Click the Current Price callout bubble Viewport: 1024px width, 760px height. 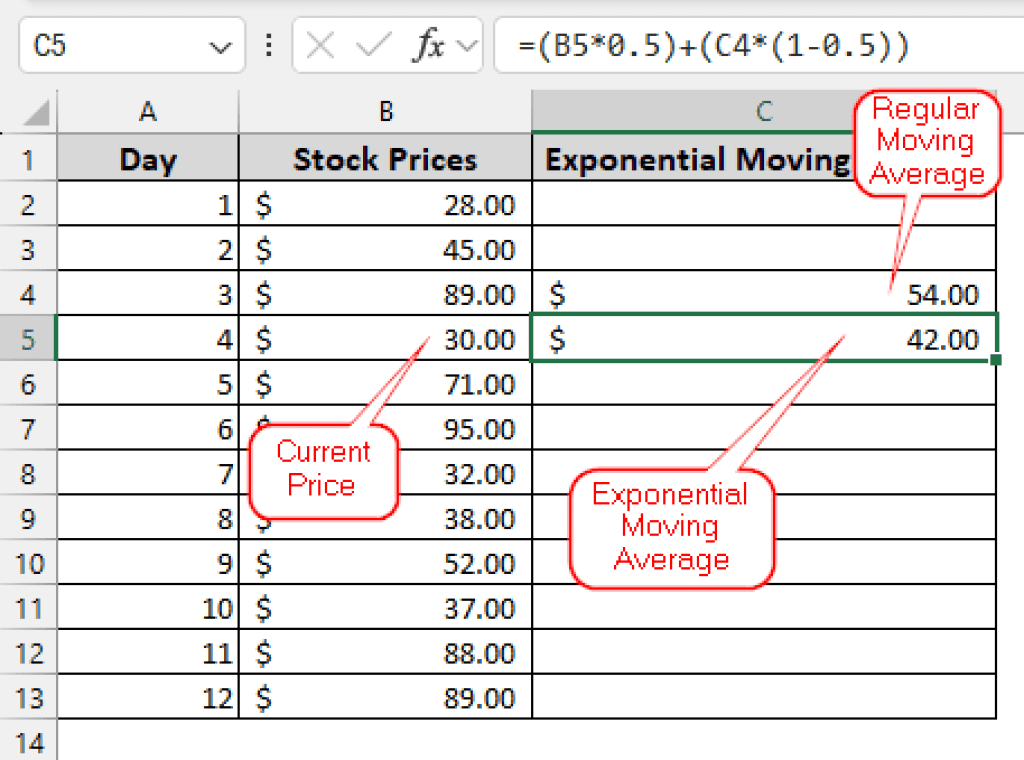click(322, 469)
